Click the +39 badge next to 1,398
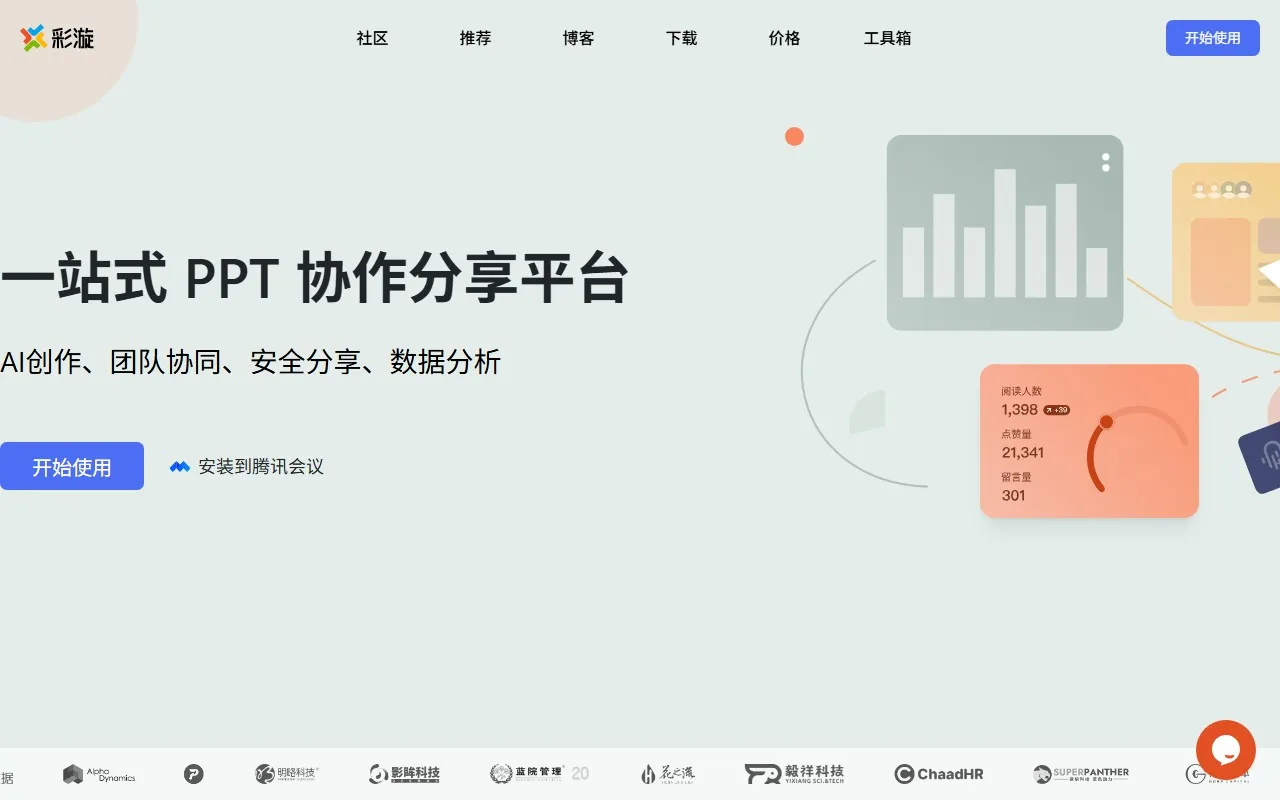 [1055, 409]
